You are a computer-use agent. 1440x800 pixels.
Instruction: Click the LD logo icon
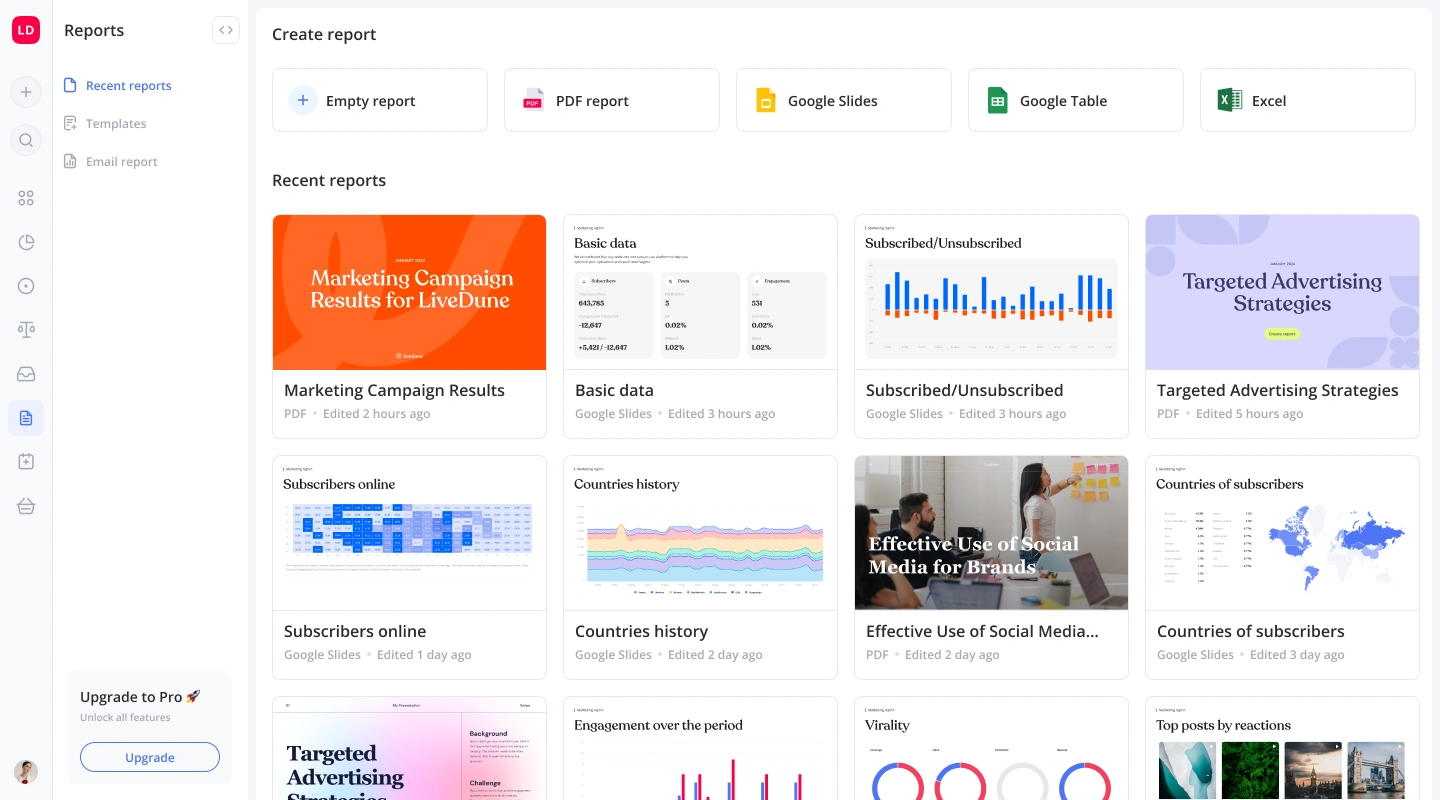pos(26,30)
